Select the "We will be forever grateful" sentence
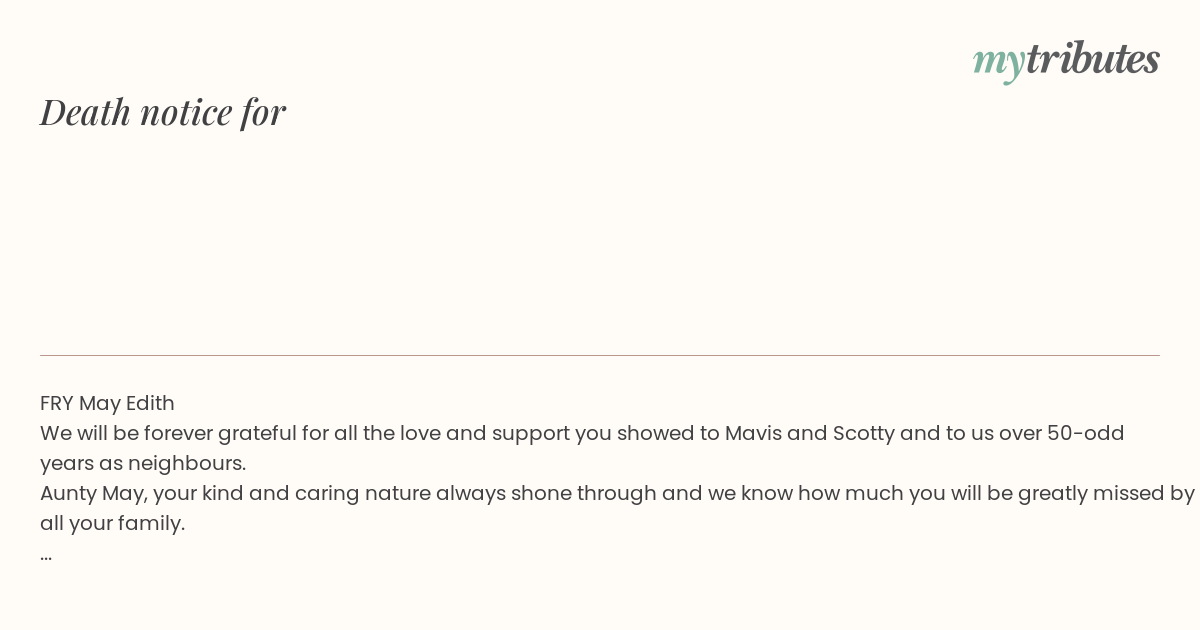This screenshot has width=1200, height=630. click(x=582, y=448)
